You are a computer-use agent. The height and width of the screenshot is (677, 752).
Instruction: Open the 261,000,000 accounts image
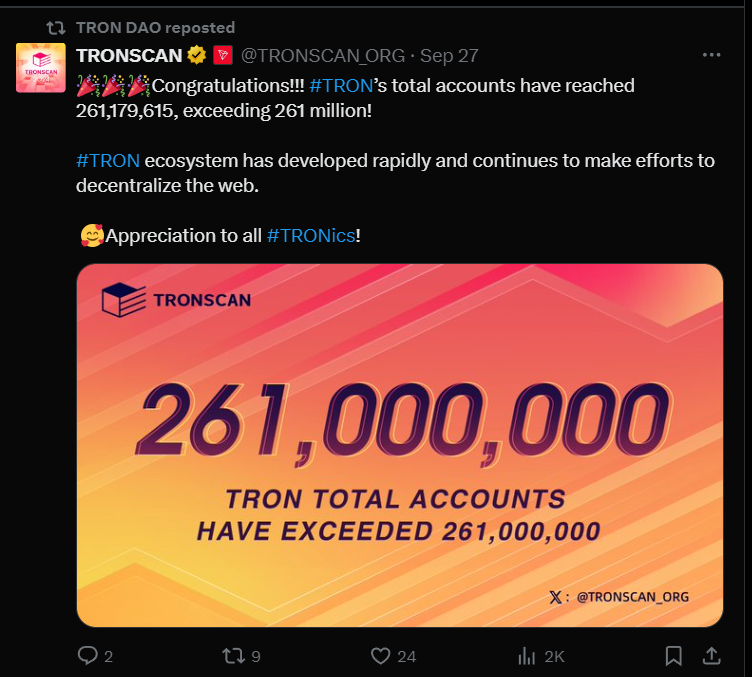coord(400,445)
